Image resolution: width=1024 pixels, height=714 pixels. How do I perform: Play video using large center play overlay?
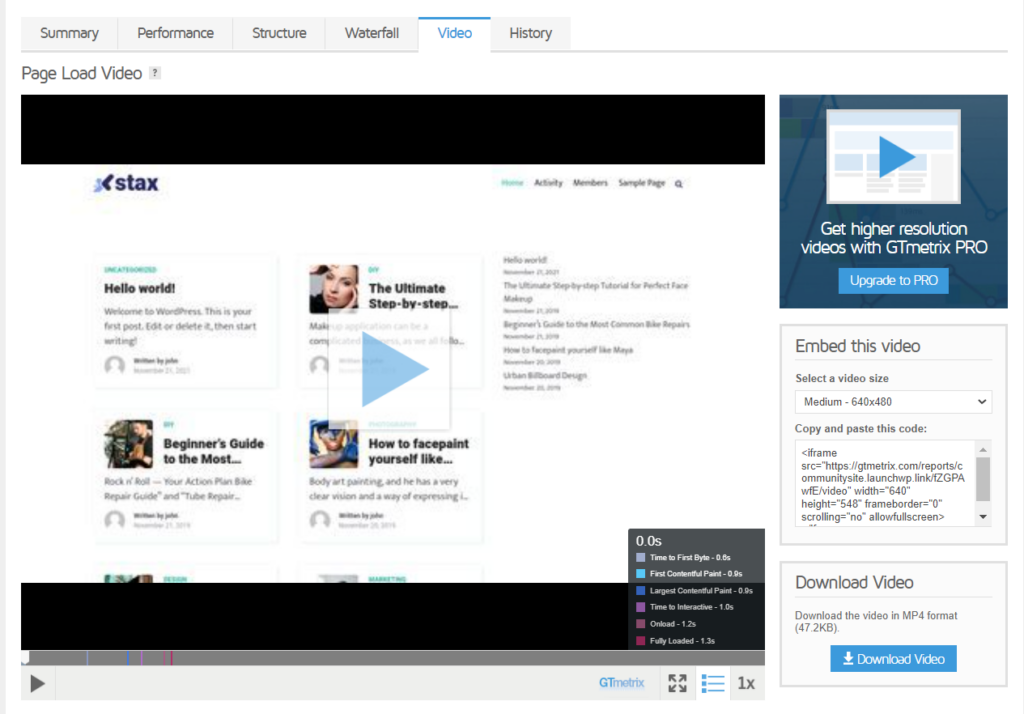(x=390, y=369)
